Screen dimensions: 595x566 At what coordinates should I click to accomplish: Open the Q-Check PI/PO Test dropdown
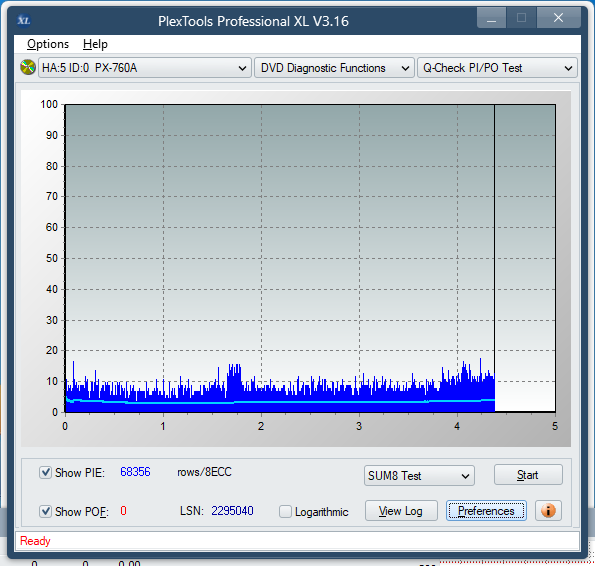click(497, 68)
